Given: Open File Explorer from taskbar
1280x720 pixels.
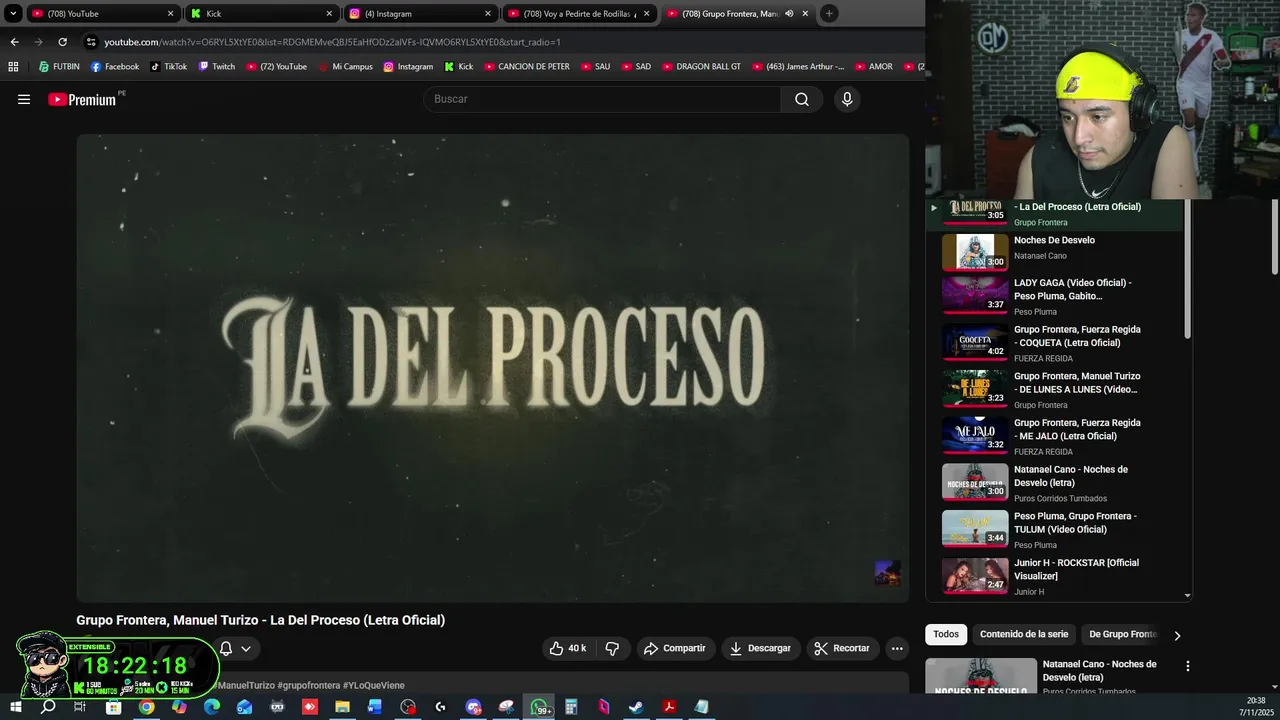Looking at the screenshot, I should (x=342, y=707).
